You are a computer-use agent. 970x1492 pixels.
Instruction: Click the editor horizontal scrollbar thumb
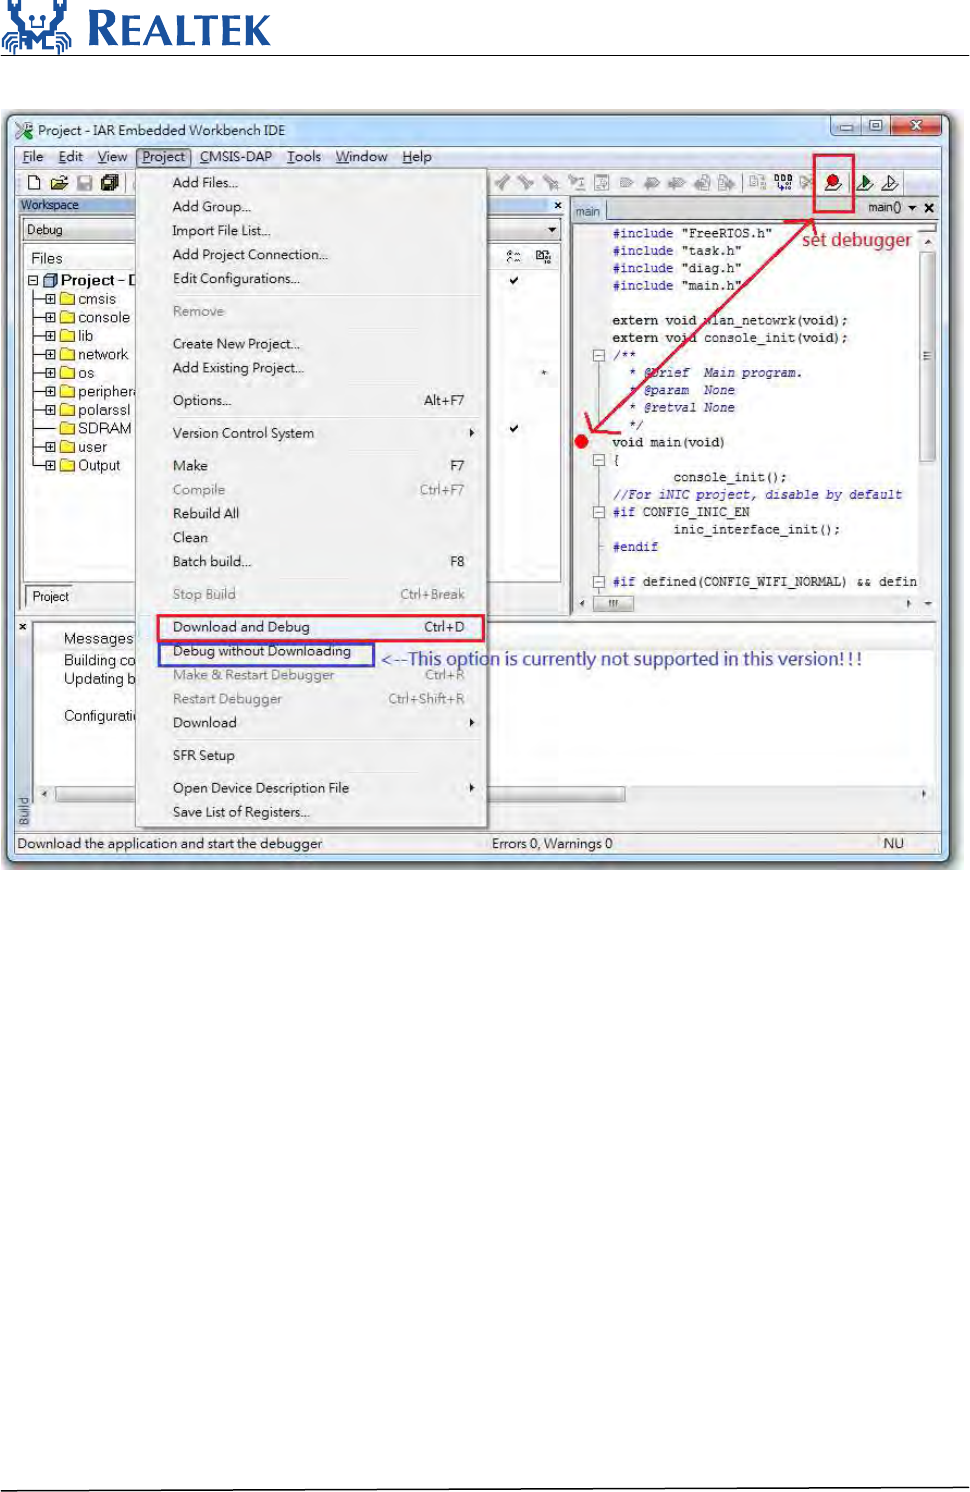612,603
